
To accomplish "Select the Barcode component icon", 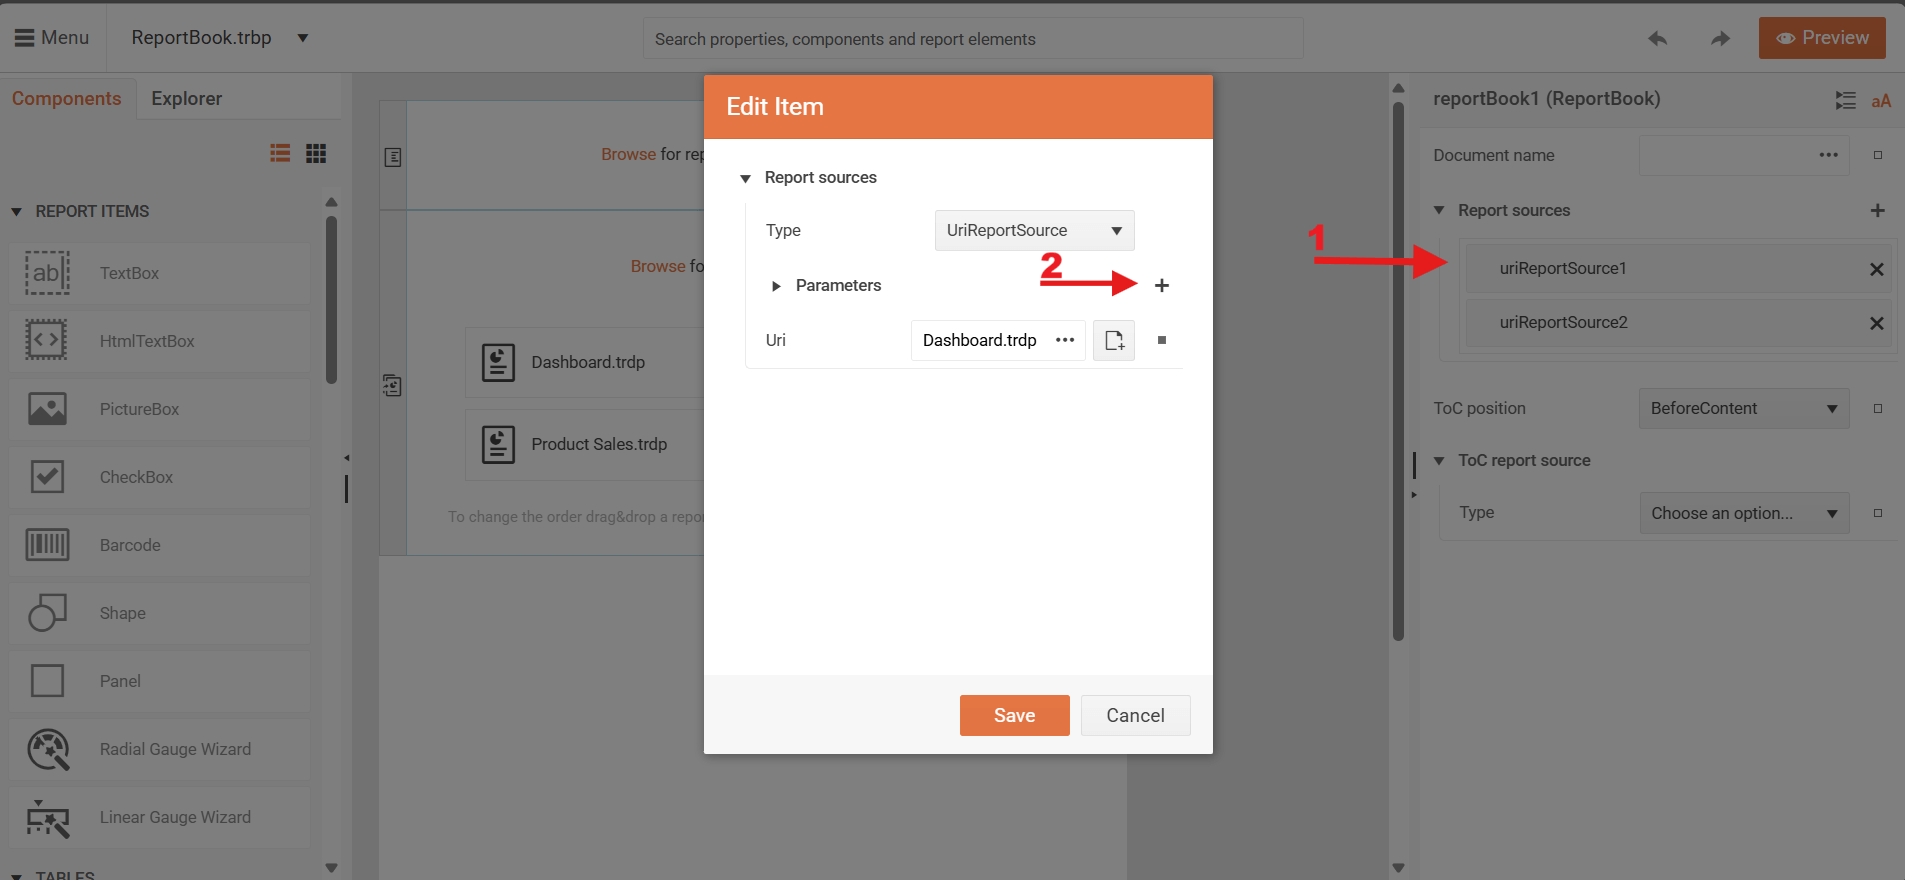I will point(47,545).
